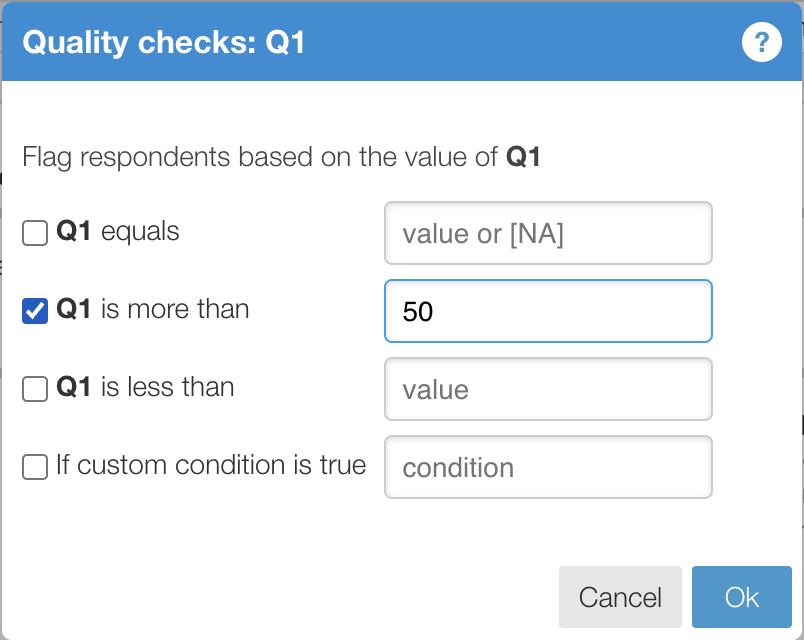804x640 pixels.
Task: Abort changes using the Cancel button
Action: point(620,597)
